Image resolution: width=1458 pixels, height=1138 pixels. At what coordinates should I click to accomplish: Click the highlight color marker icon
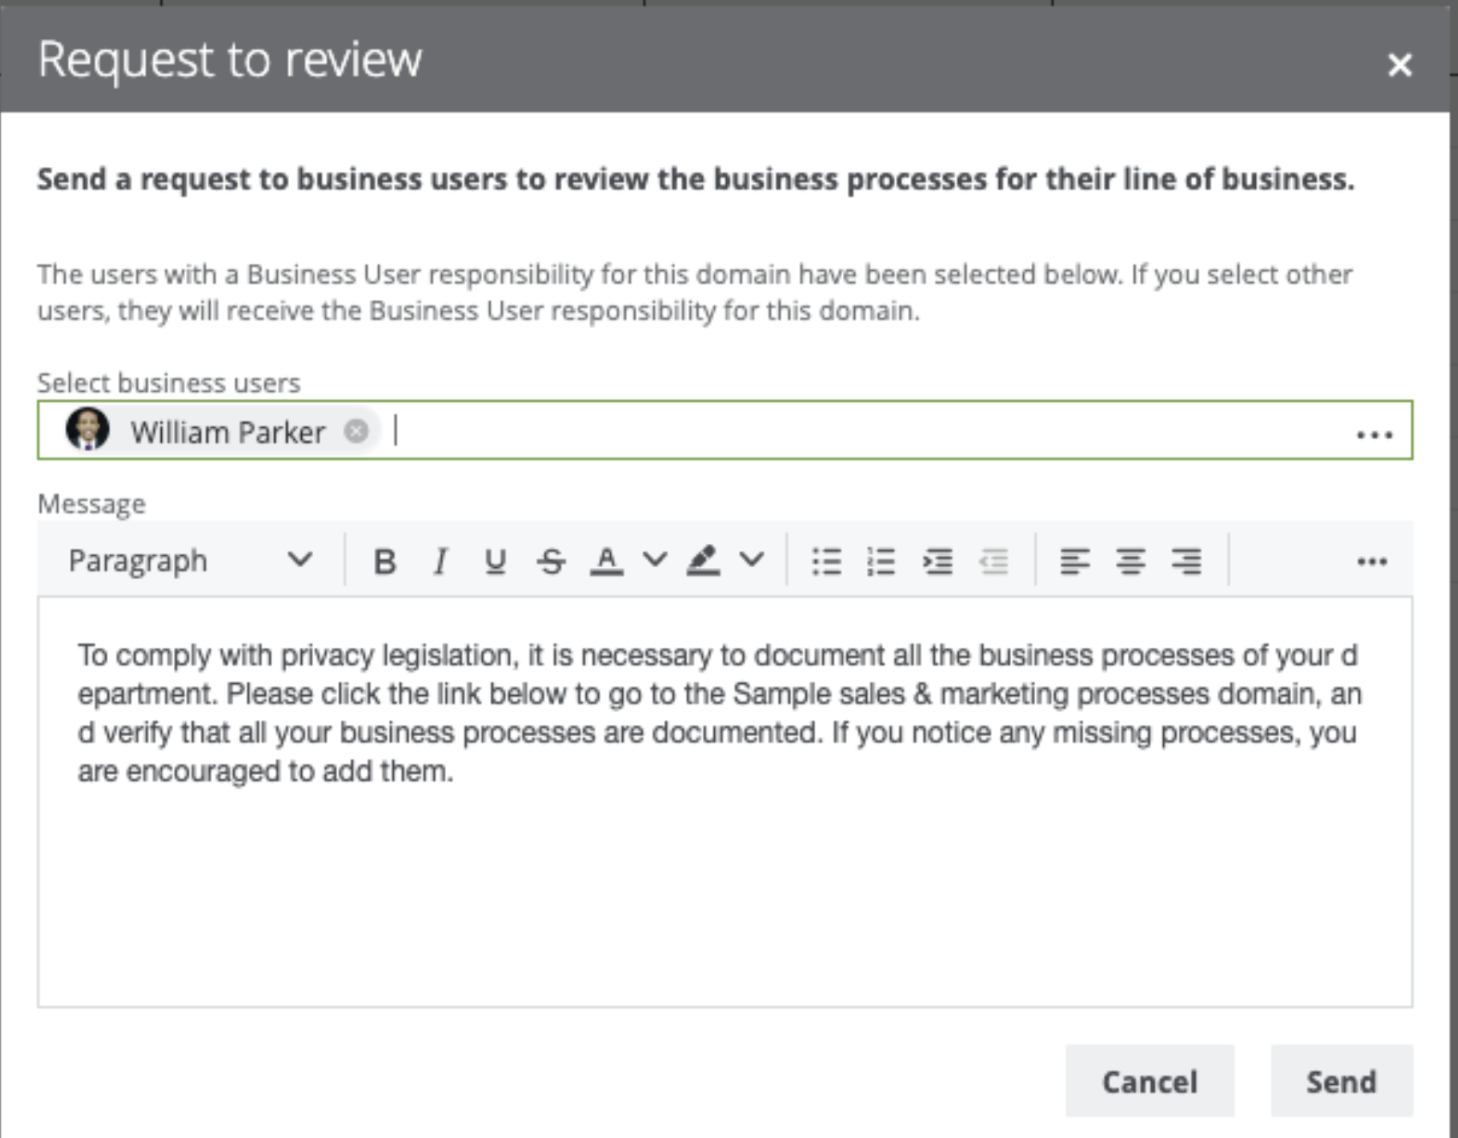[703, 561]
